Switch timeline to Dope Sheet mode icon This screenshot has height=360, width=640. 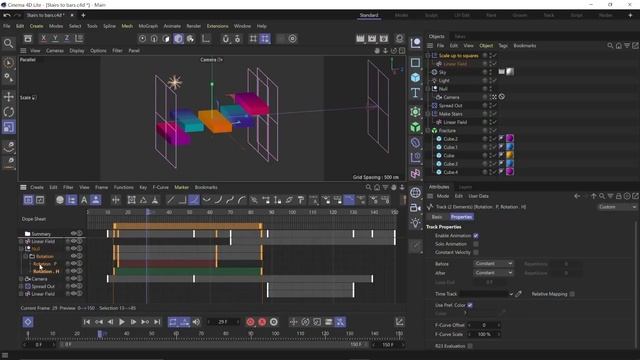28,200
